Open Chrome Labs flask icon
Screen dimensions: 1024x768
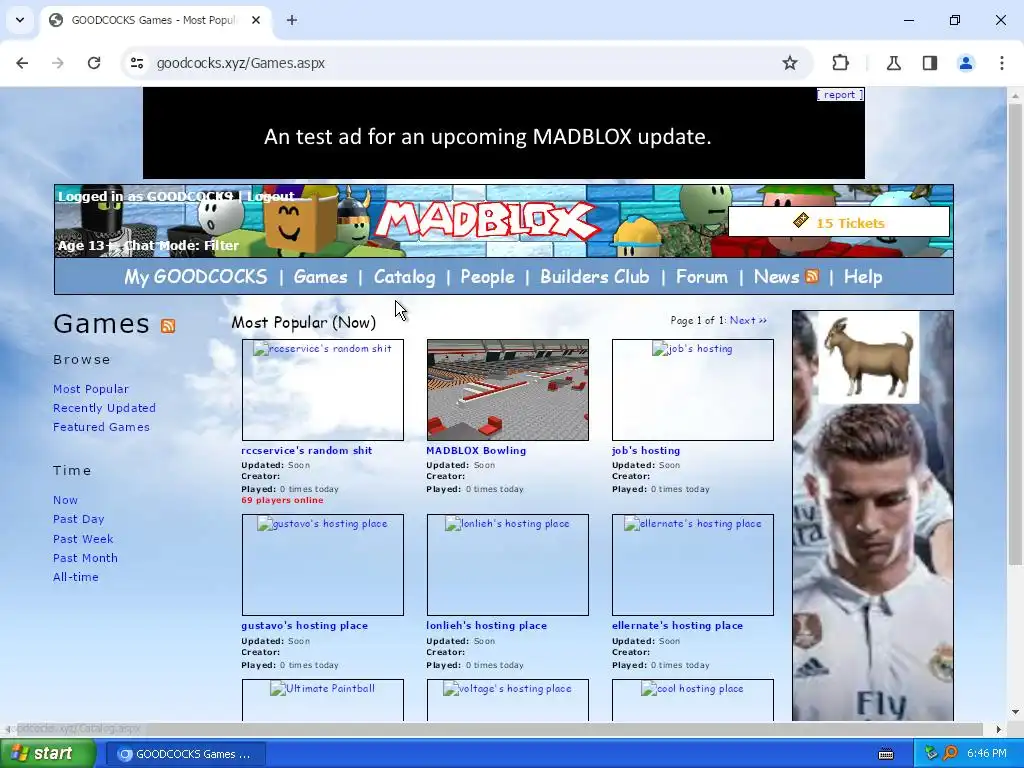893,63
